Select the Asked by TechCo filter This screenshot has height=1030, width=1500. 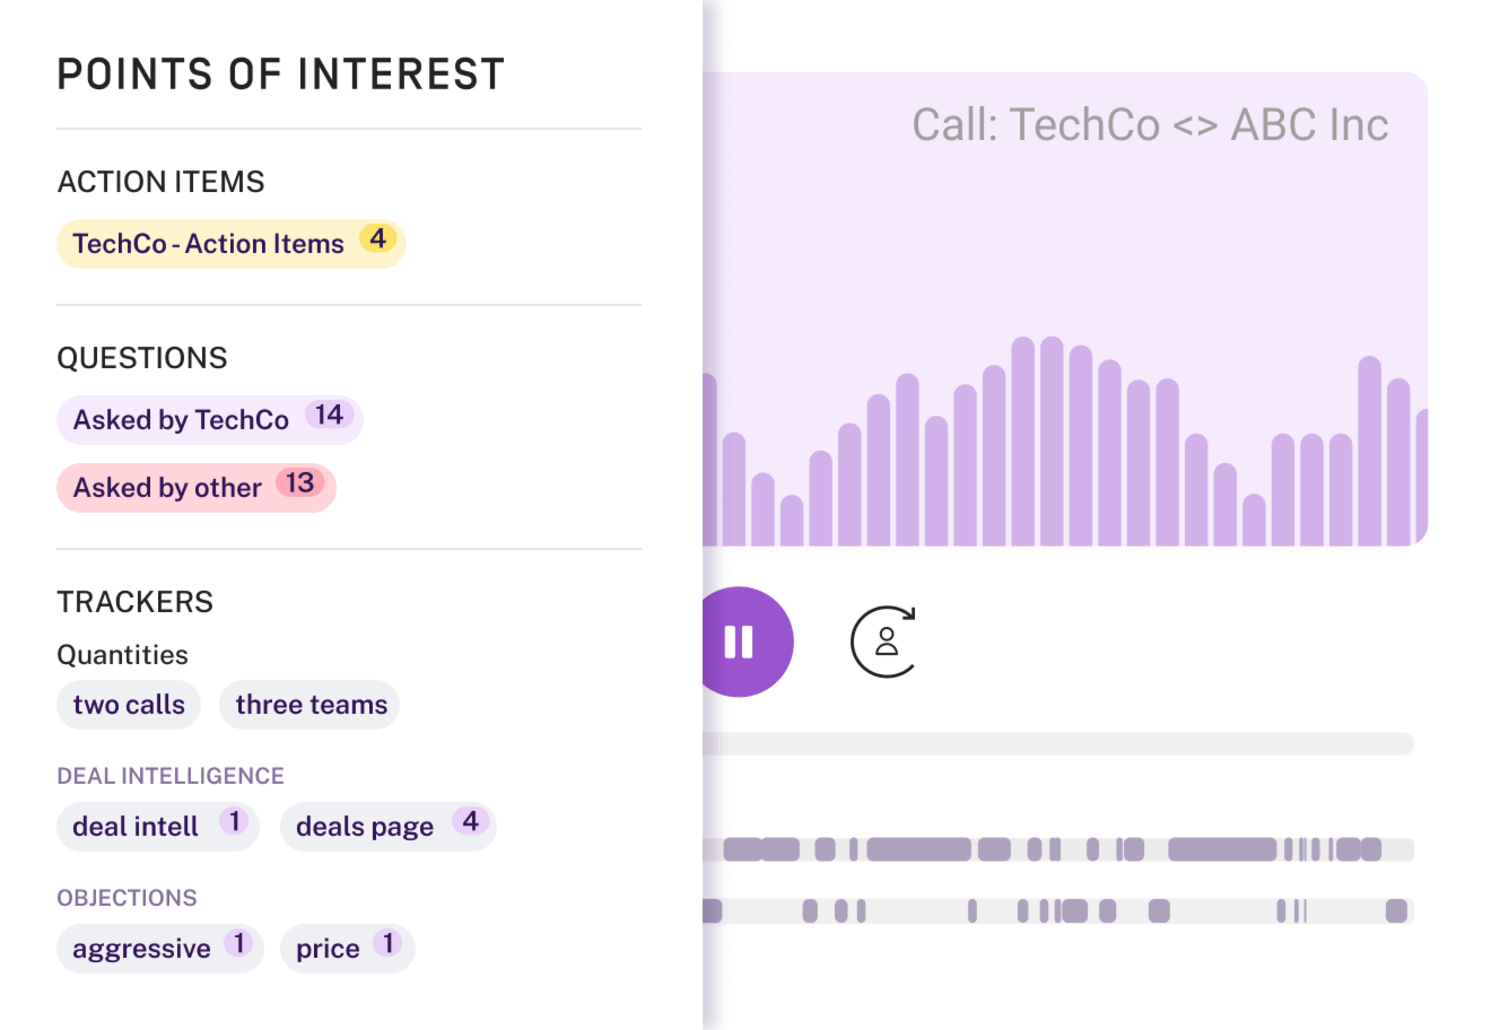tap(210, 420)
